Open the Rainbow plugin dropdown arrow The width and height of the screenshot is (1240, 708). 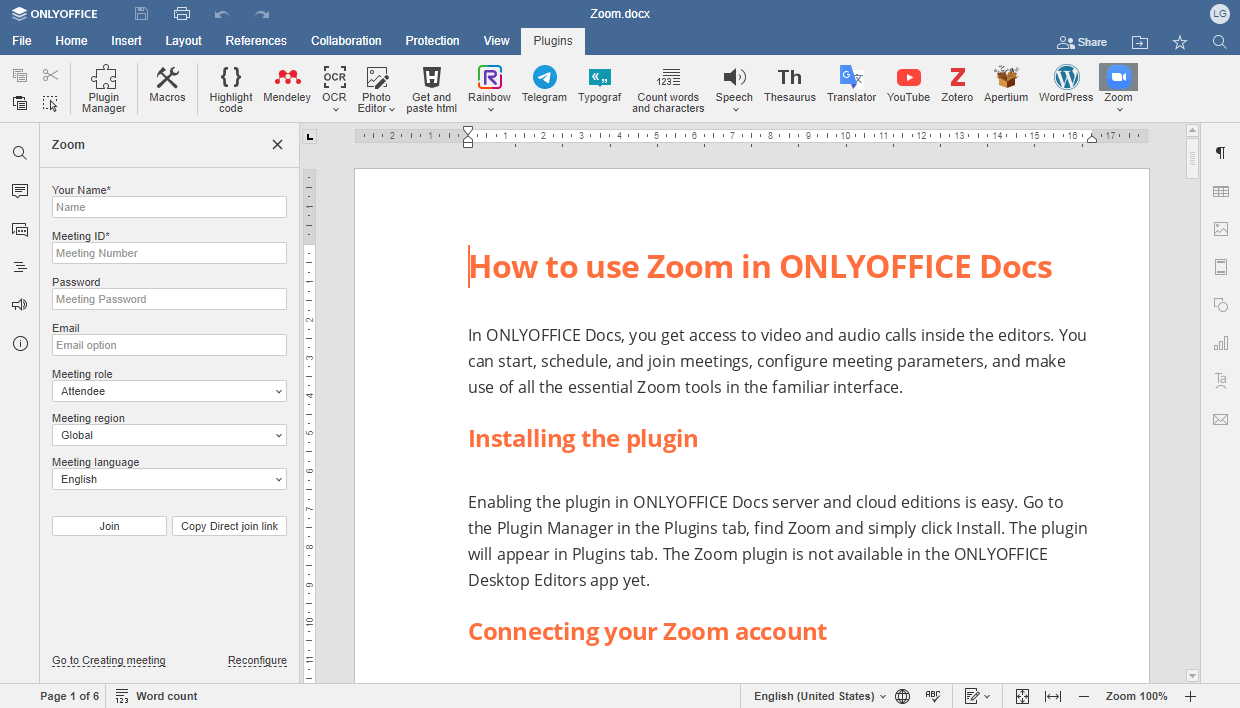(490, 110)
